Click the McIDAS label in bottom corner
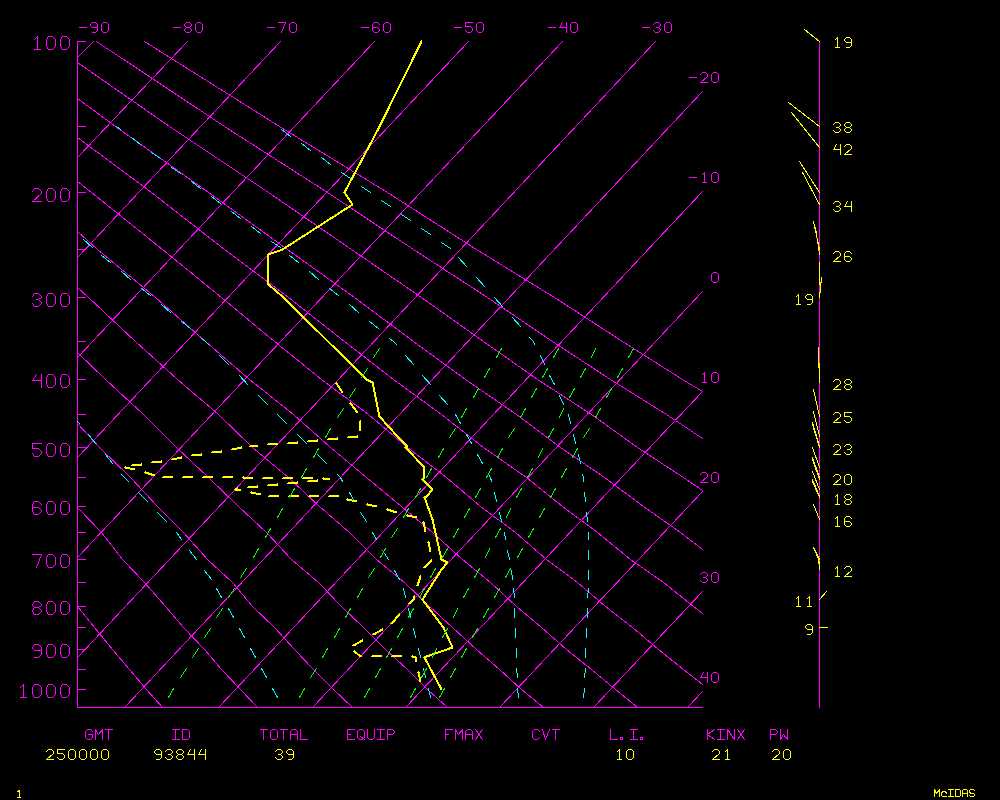 pyautogui.click(x=953, y=793)
